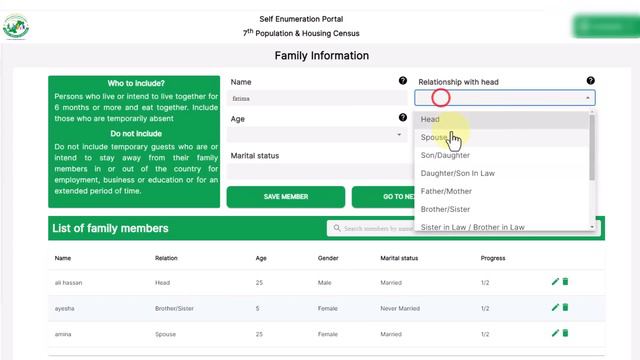Click the Age column header
The height and width of the screenshot is (360, 640).
[x=261, y=258]
